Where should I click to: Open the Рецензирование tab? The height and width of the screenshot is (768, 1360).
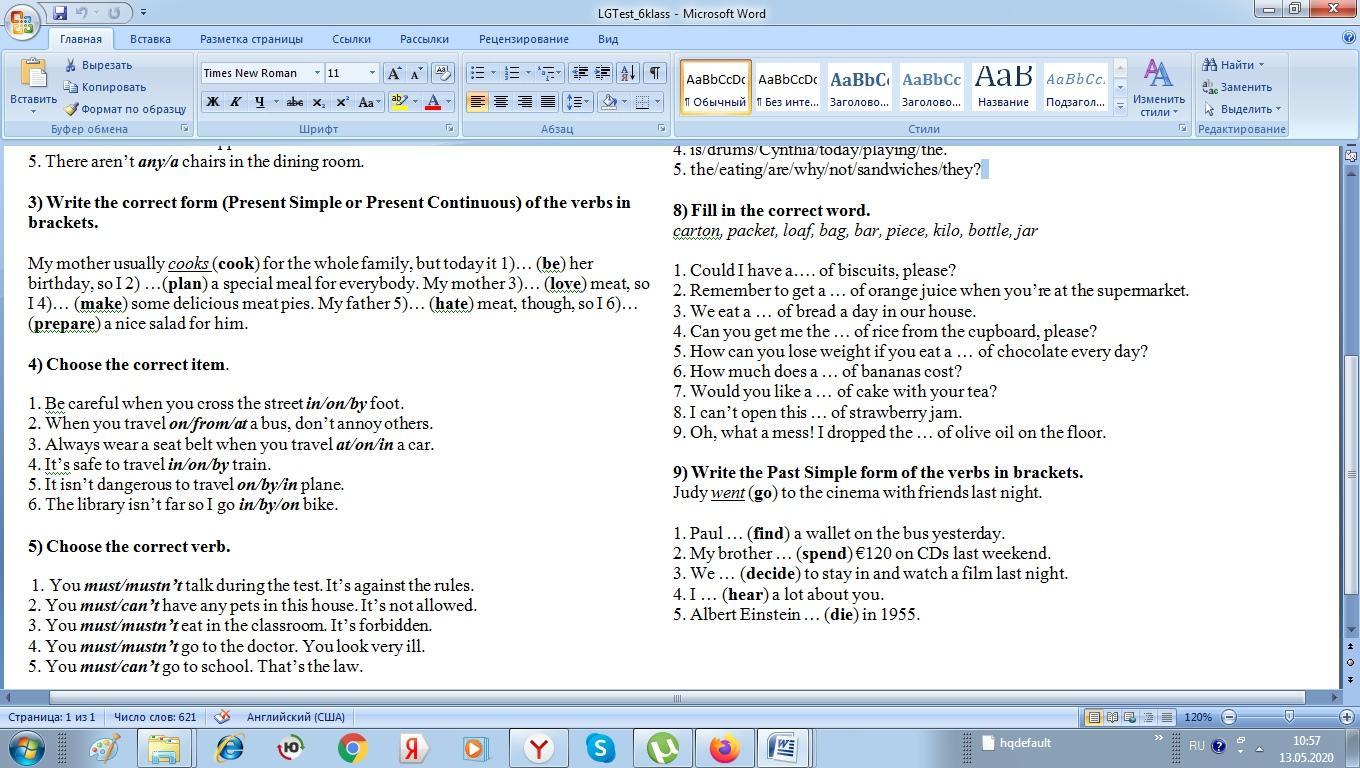coord(523,39)
